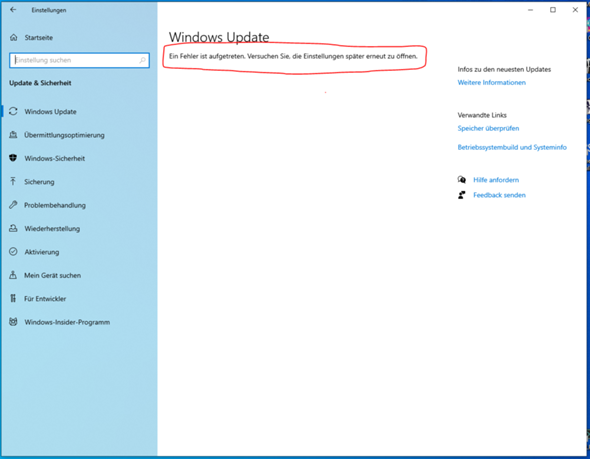
Task: Click the Aktivierung checkmark icon
Action: click(x=13, y=251)
